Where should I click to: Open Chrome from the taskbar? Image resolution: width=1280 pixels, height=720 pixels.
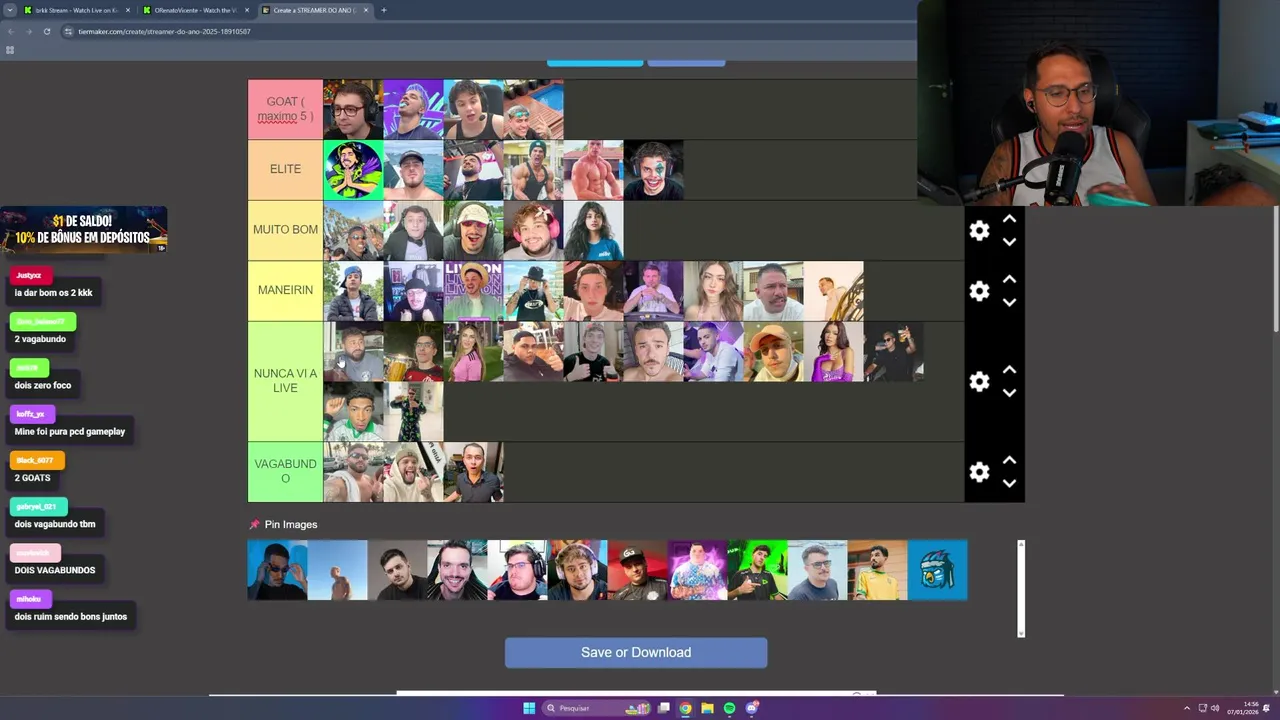(685, 708)
